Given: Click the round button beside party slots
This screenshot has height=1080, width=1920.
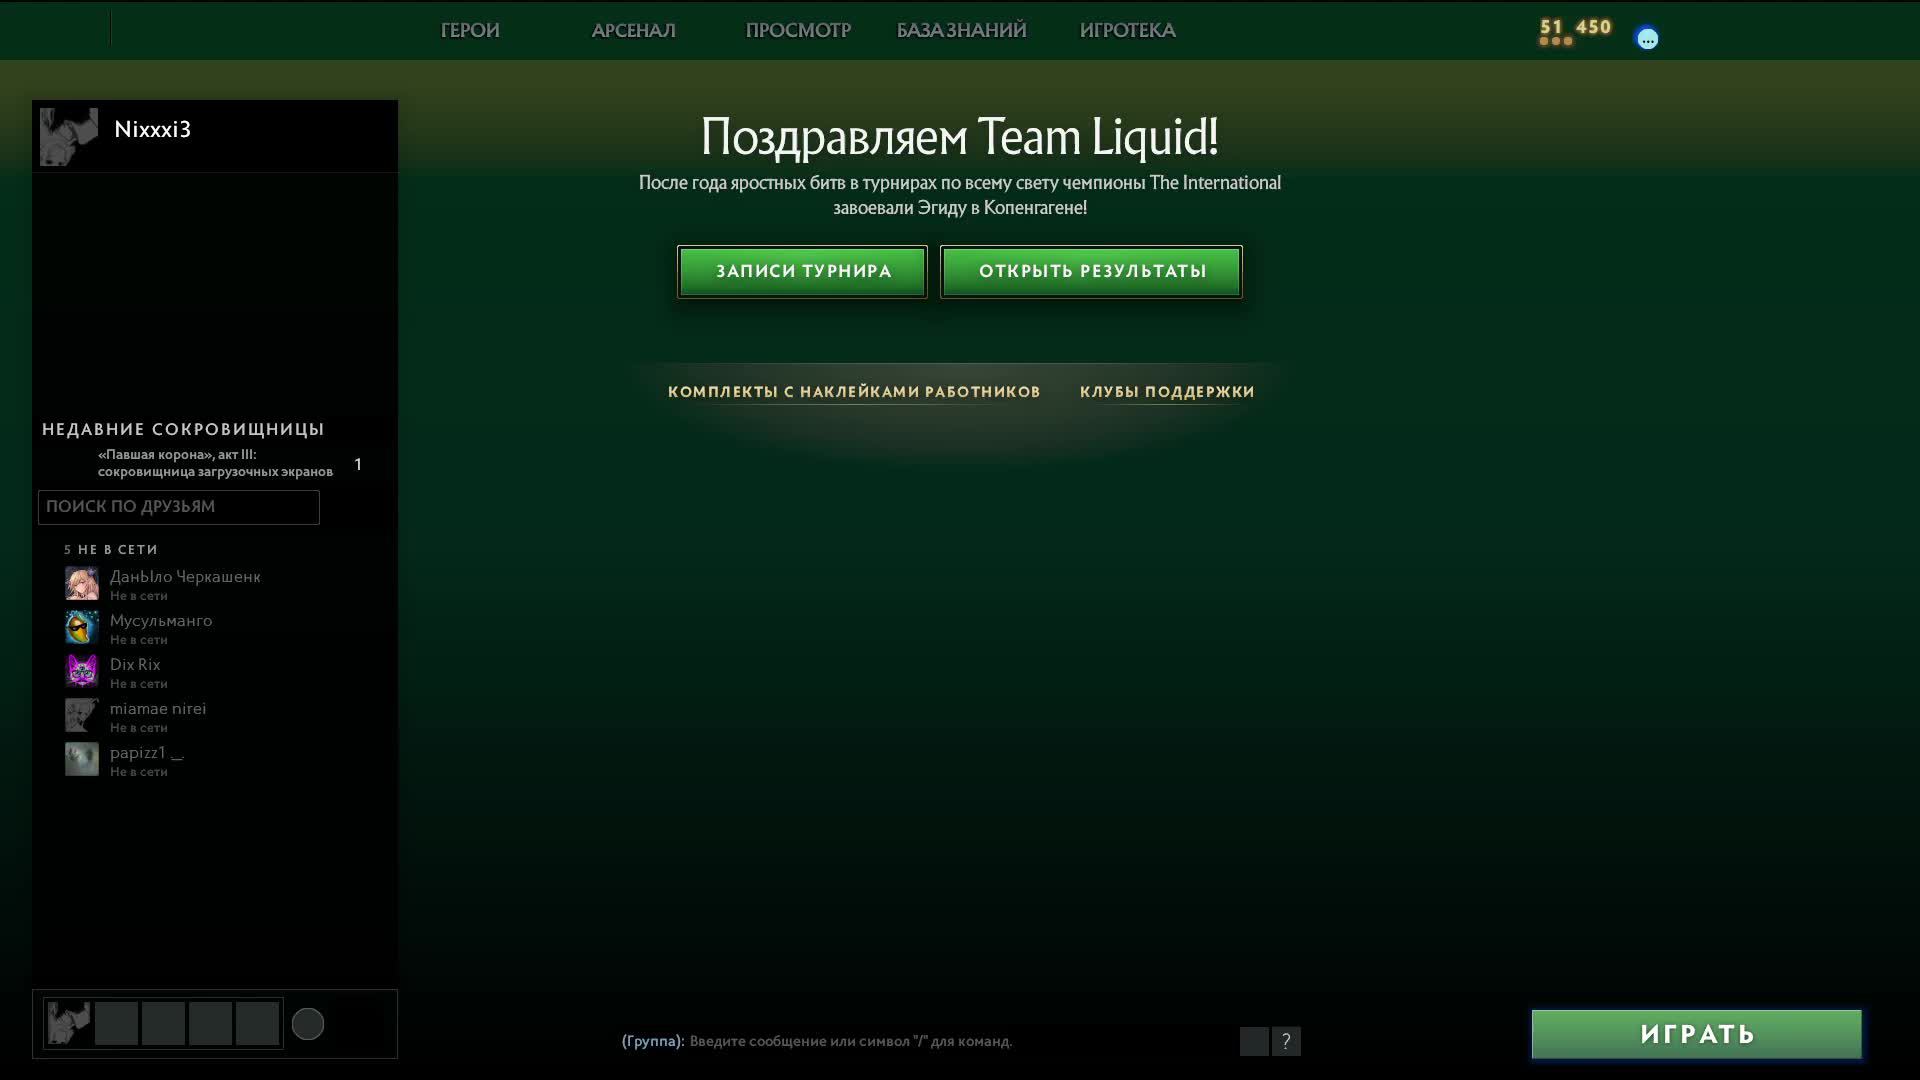Looking at the screenshot, I should click(308, 1024).
